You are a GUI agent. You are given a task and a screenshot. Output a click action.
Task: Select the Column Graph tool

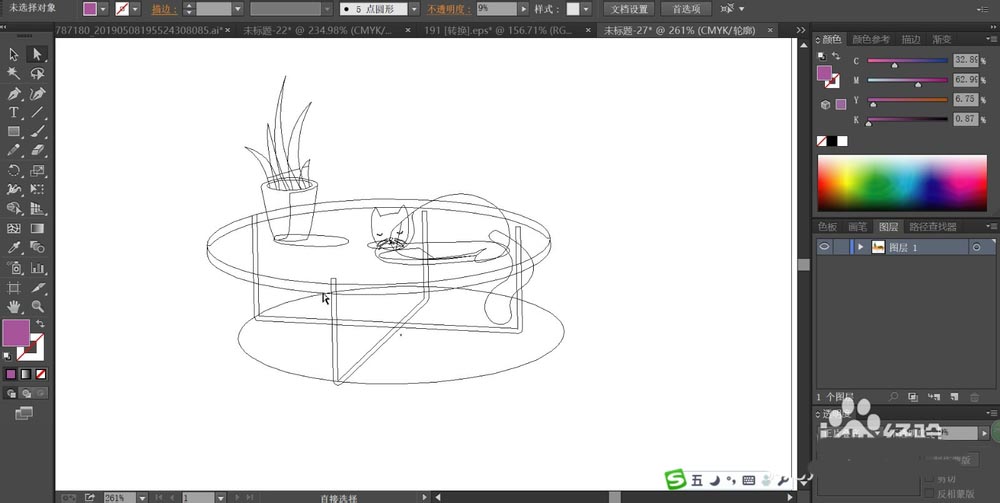(x=37, y=268)
